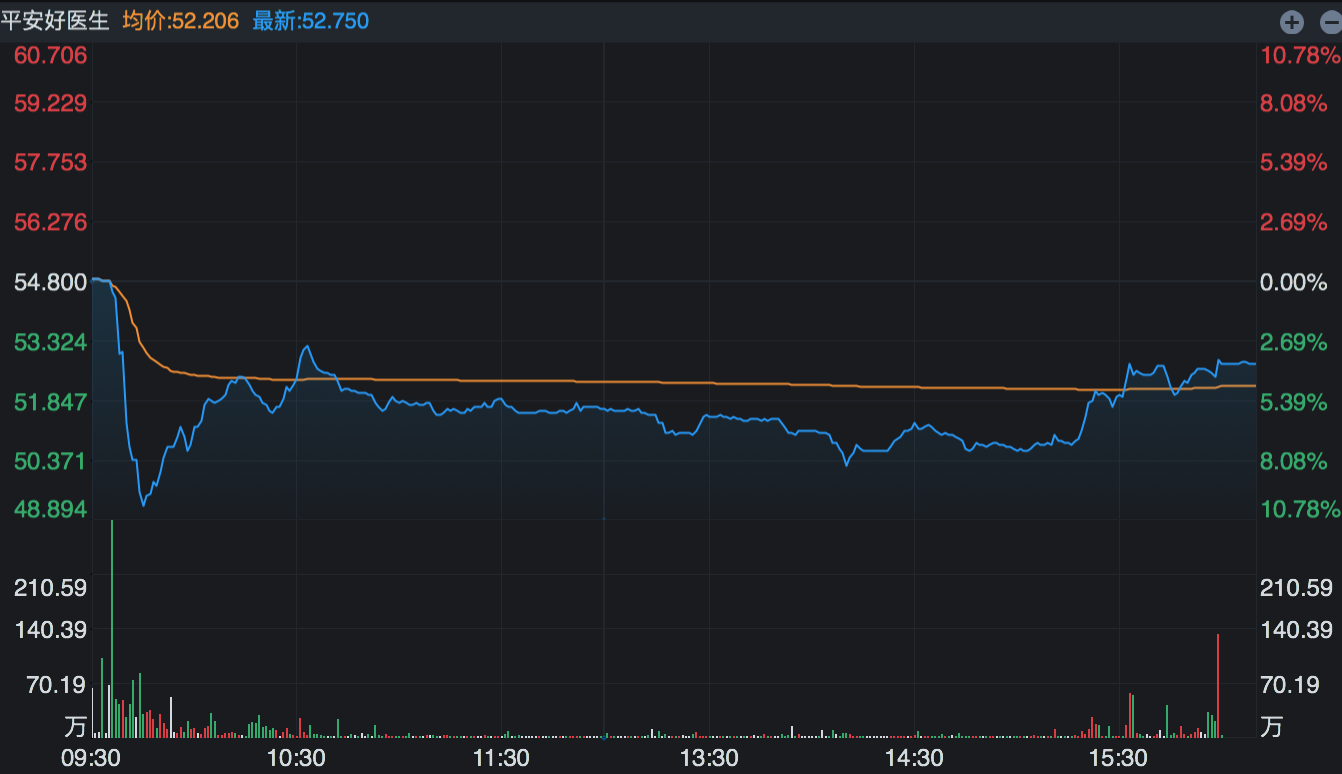The image size is (1342, 774).
Task: Click the 11:30 time axis label
Action: click(502, 758)
